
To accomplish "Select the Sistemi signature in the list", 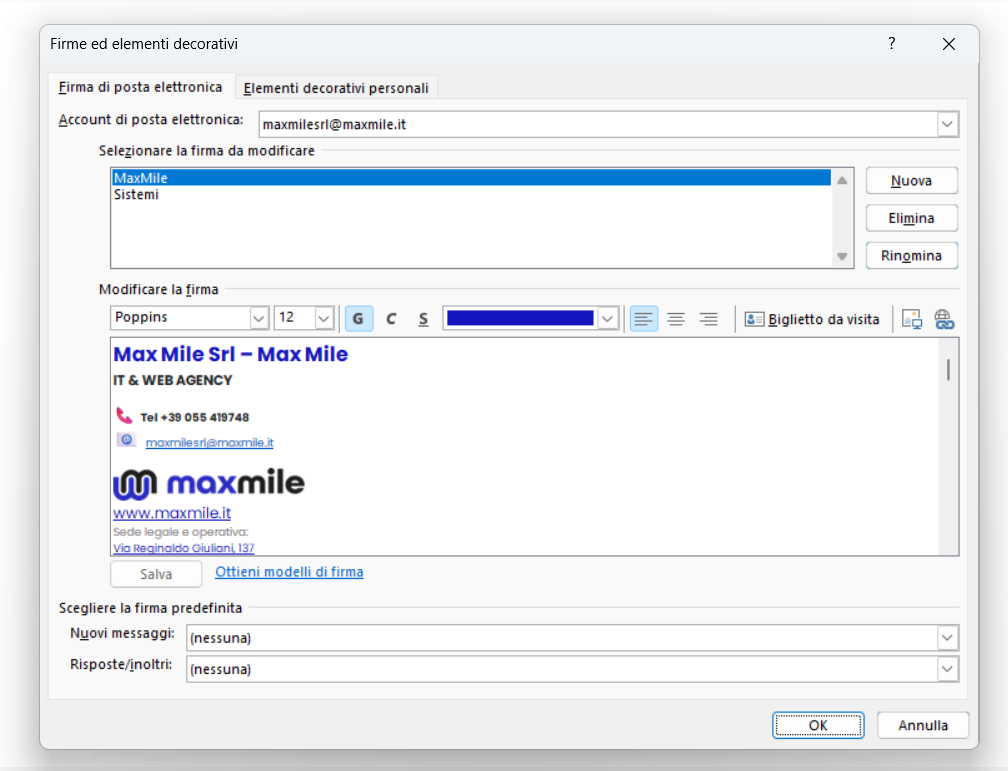I will coord(471,194).
